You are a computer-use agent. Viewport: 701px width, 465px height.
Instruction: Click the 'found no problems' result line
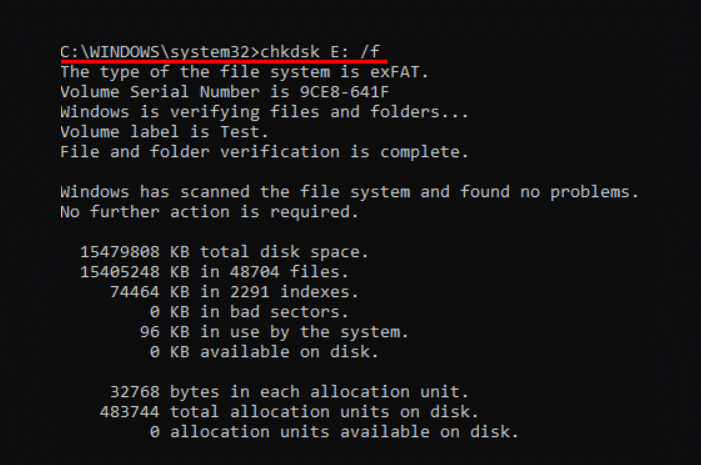pyautogui.click(x=349, y=191)
